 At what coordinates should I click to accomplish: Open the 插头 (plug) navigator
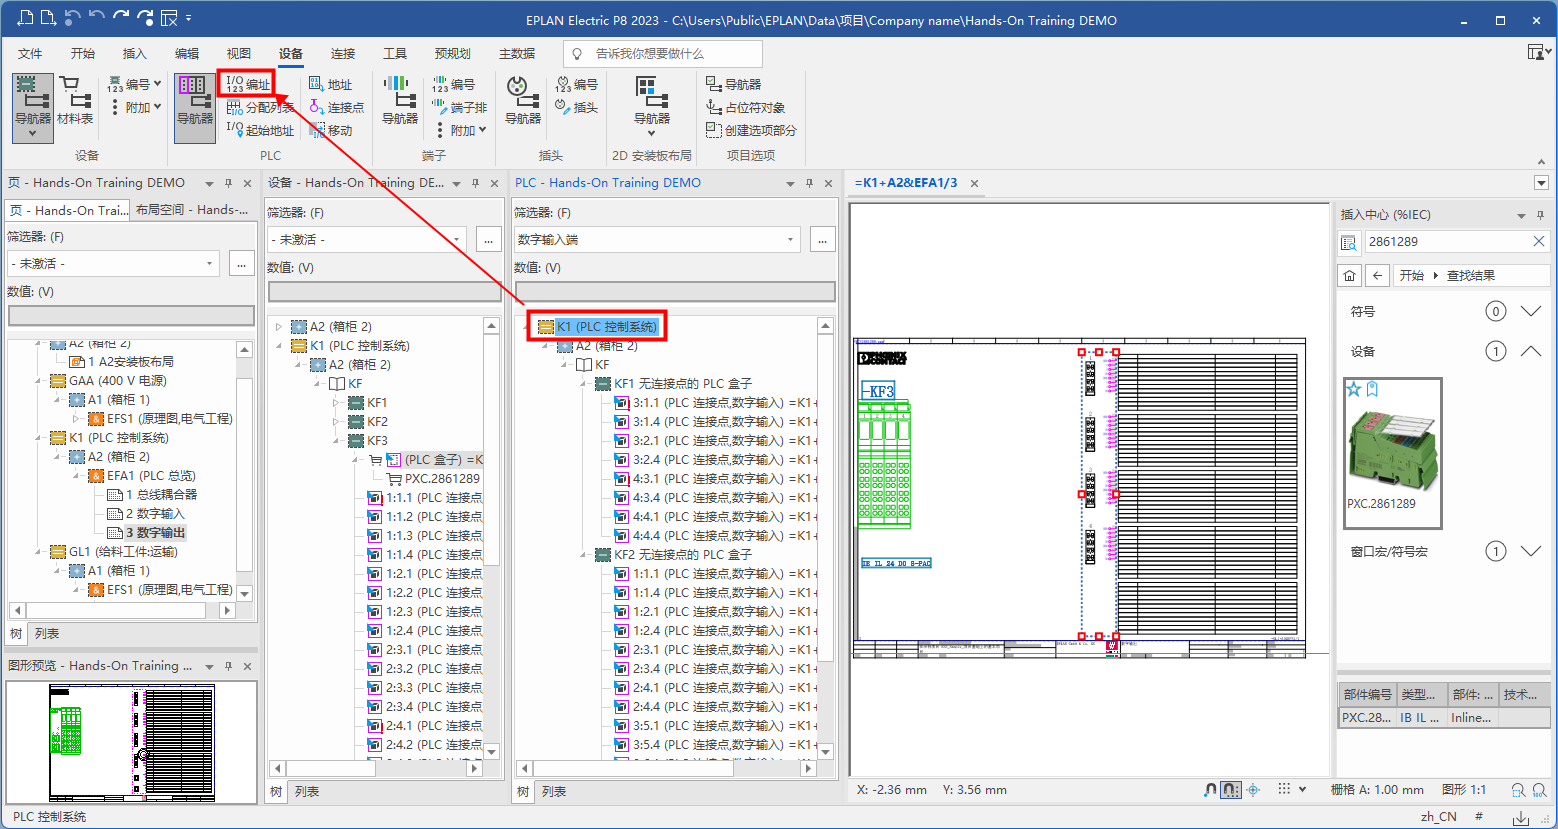coord(523,101)
